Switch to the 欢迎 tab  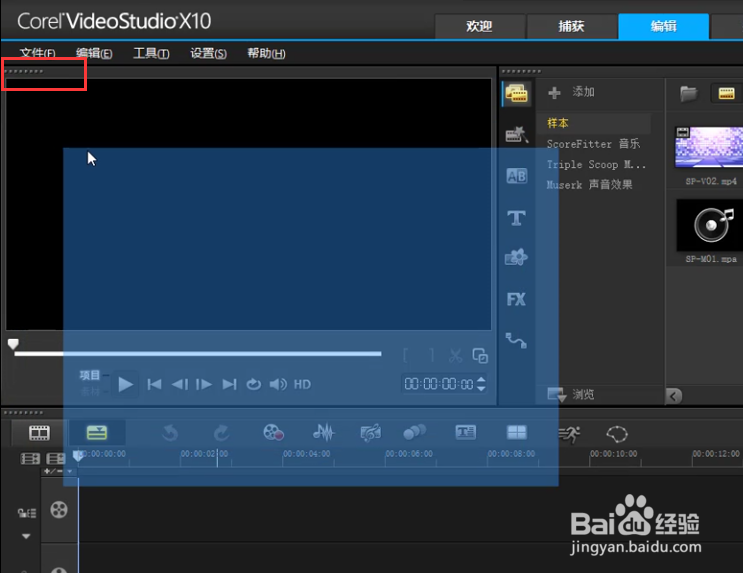[x=480, y=27]
